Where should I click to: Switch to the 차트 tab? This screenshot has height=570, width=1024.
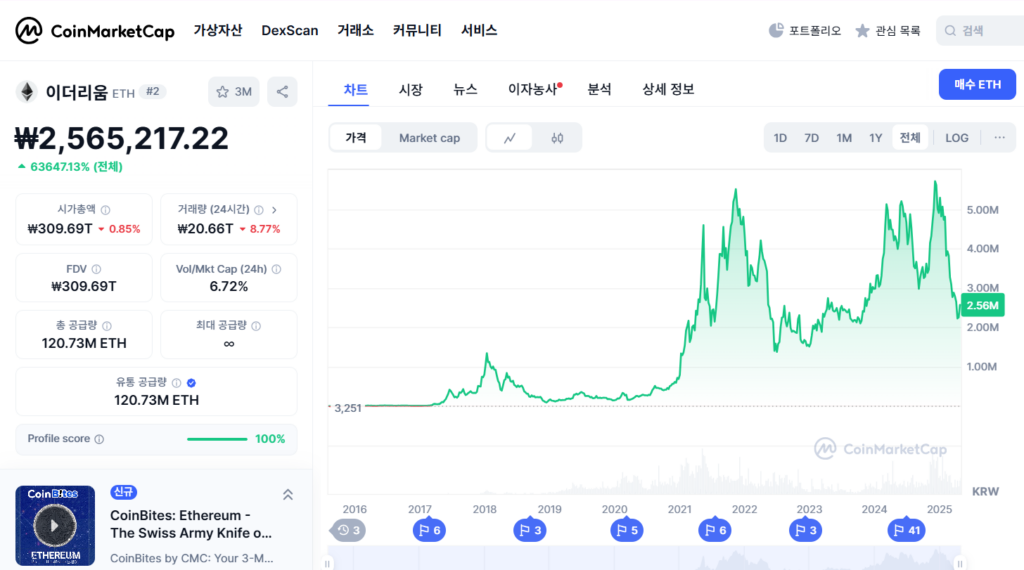point(355,89)
